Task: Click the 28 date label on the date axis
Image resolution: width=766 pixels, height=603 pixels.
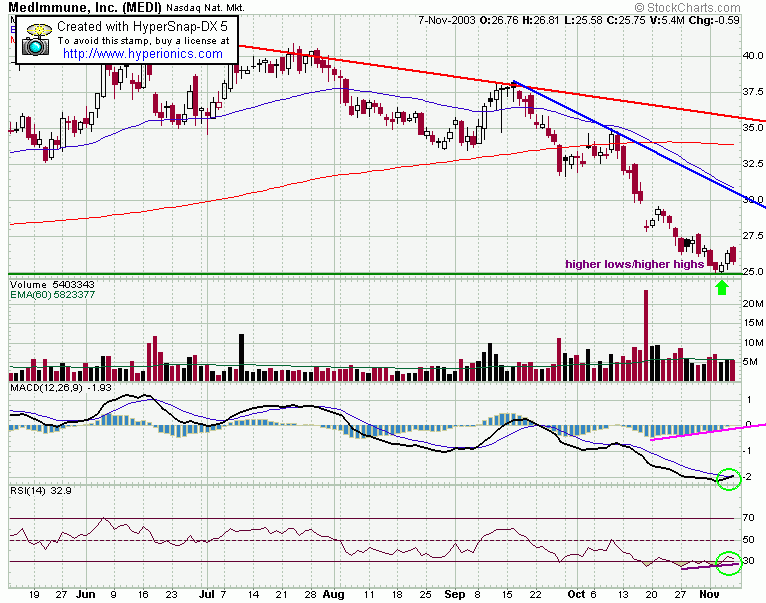Action: (x=310, y=594)
